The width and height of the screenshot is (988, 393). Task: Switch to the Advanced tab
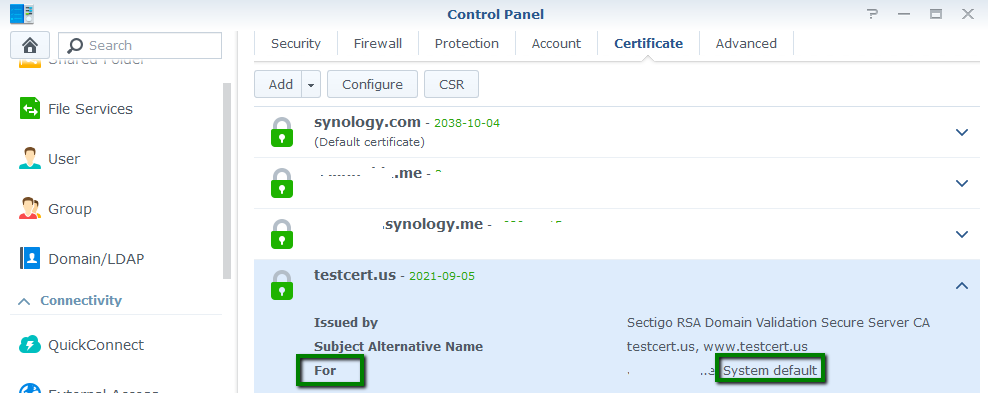[x=746, y=43]
